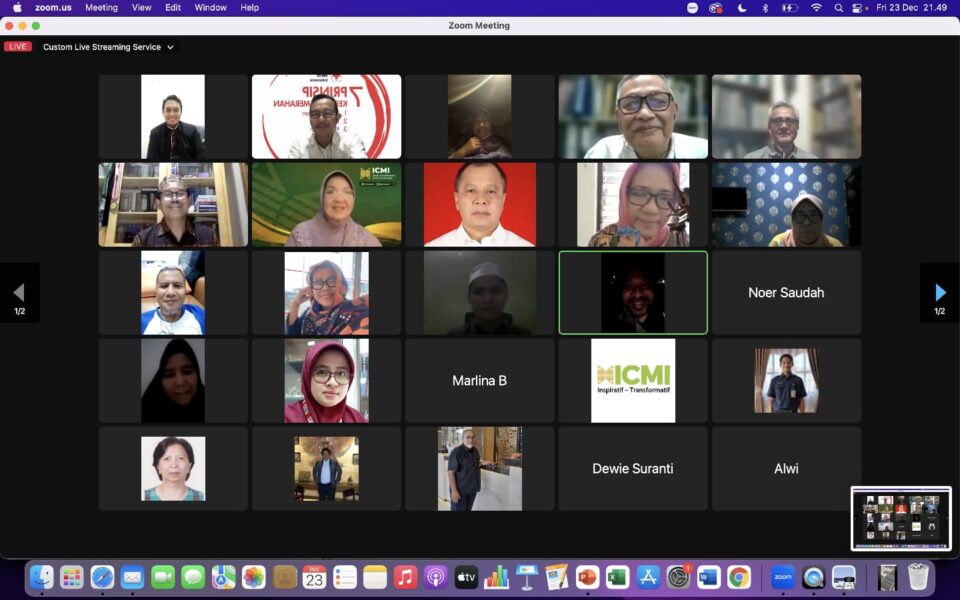Open Zoom app in the dock
This screenshot has height=600, width=960.
(782, 577)
